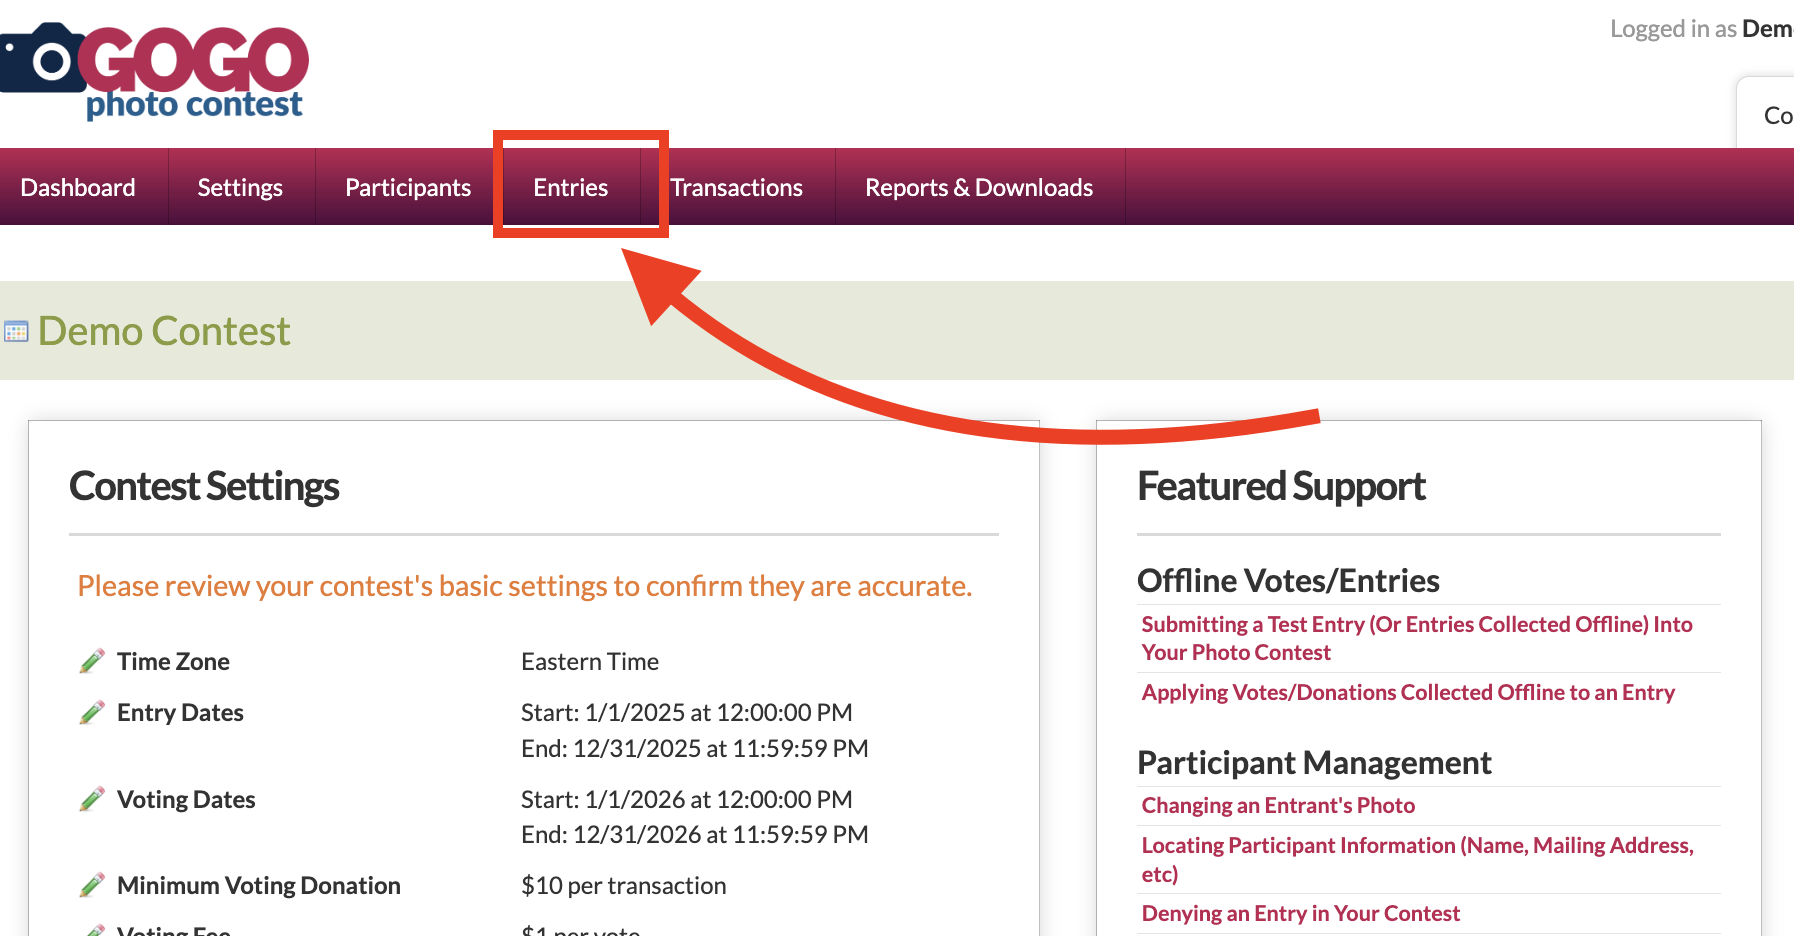The image size is (1794, 936).
Task: Click the pencil icon next to Voting Dates
Action: [92, 799]
